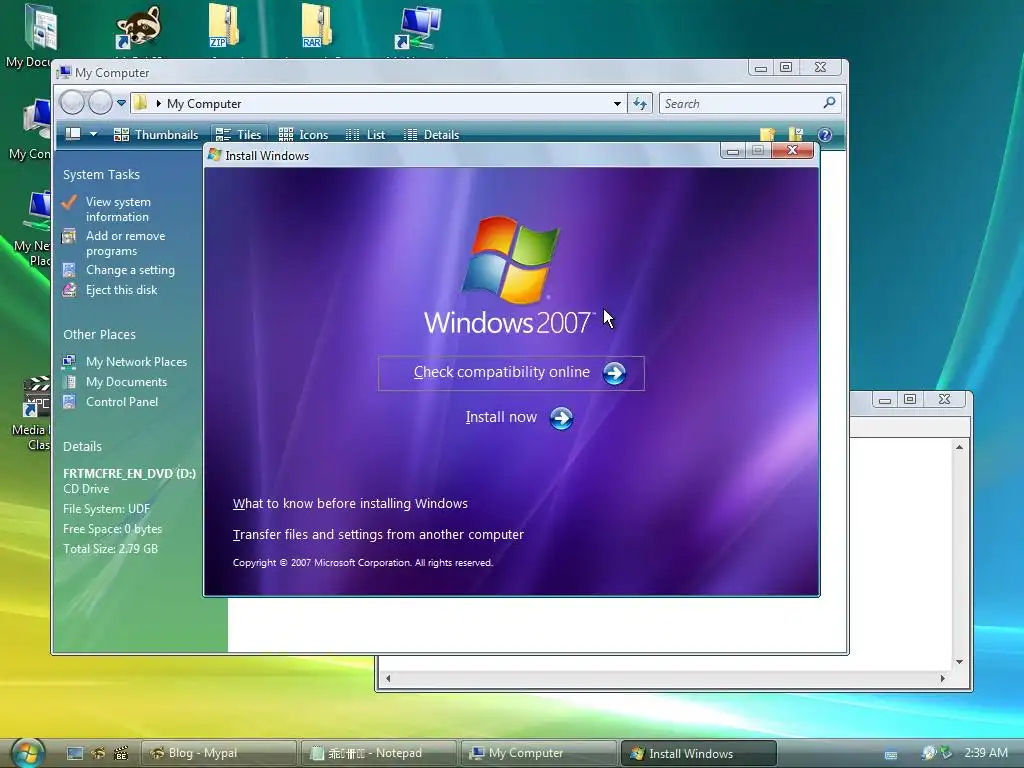This screenshot has width=1024, height=768.
Task: Open recent pages dropdown next to Forward
Action: pyautogui.click(x=121, y=103)
